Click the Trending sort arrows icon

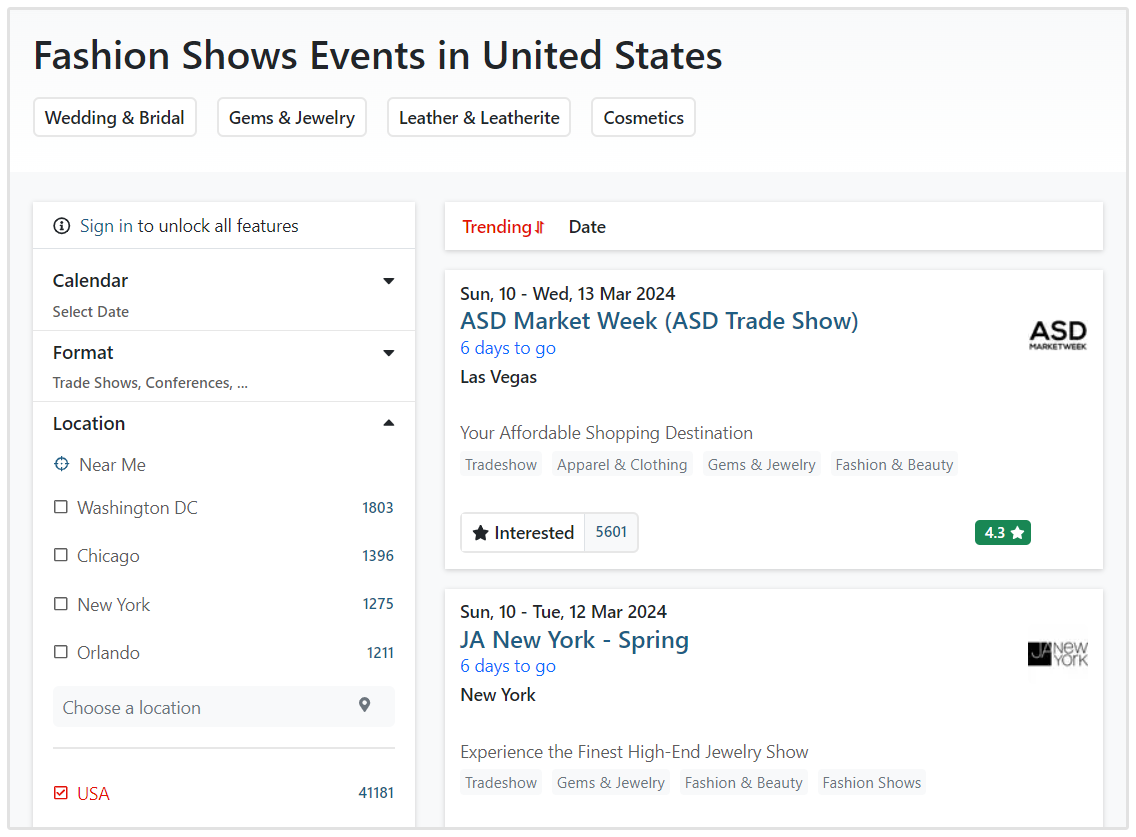click(x=540, y=227)
